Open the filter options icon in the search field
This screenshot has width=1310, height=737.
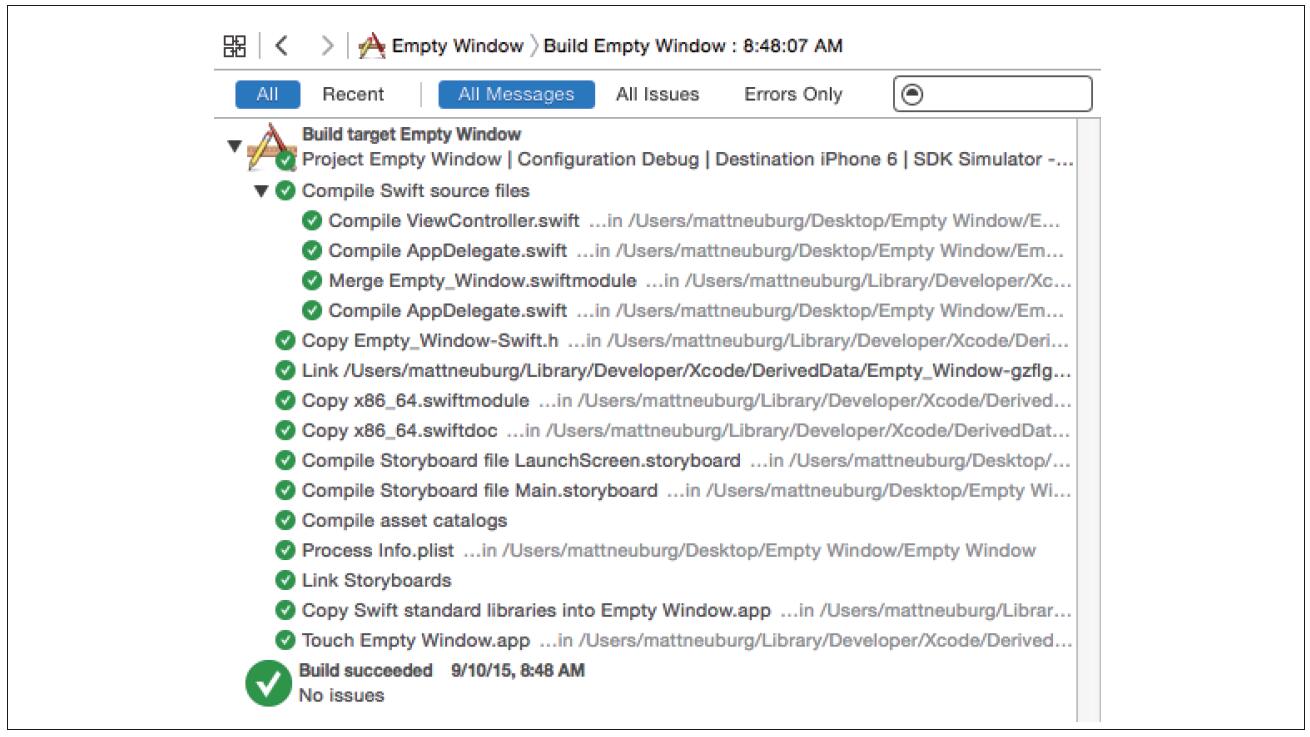tap(912, 95)
